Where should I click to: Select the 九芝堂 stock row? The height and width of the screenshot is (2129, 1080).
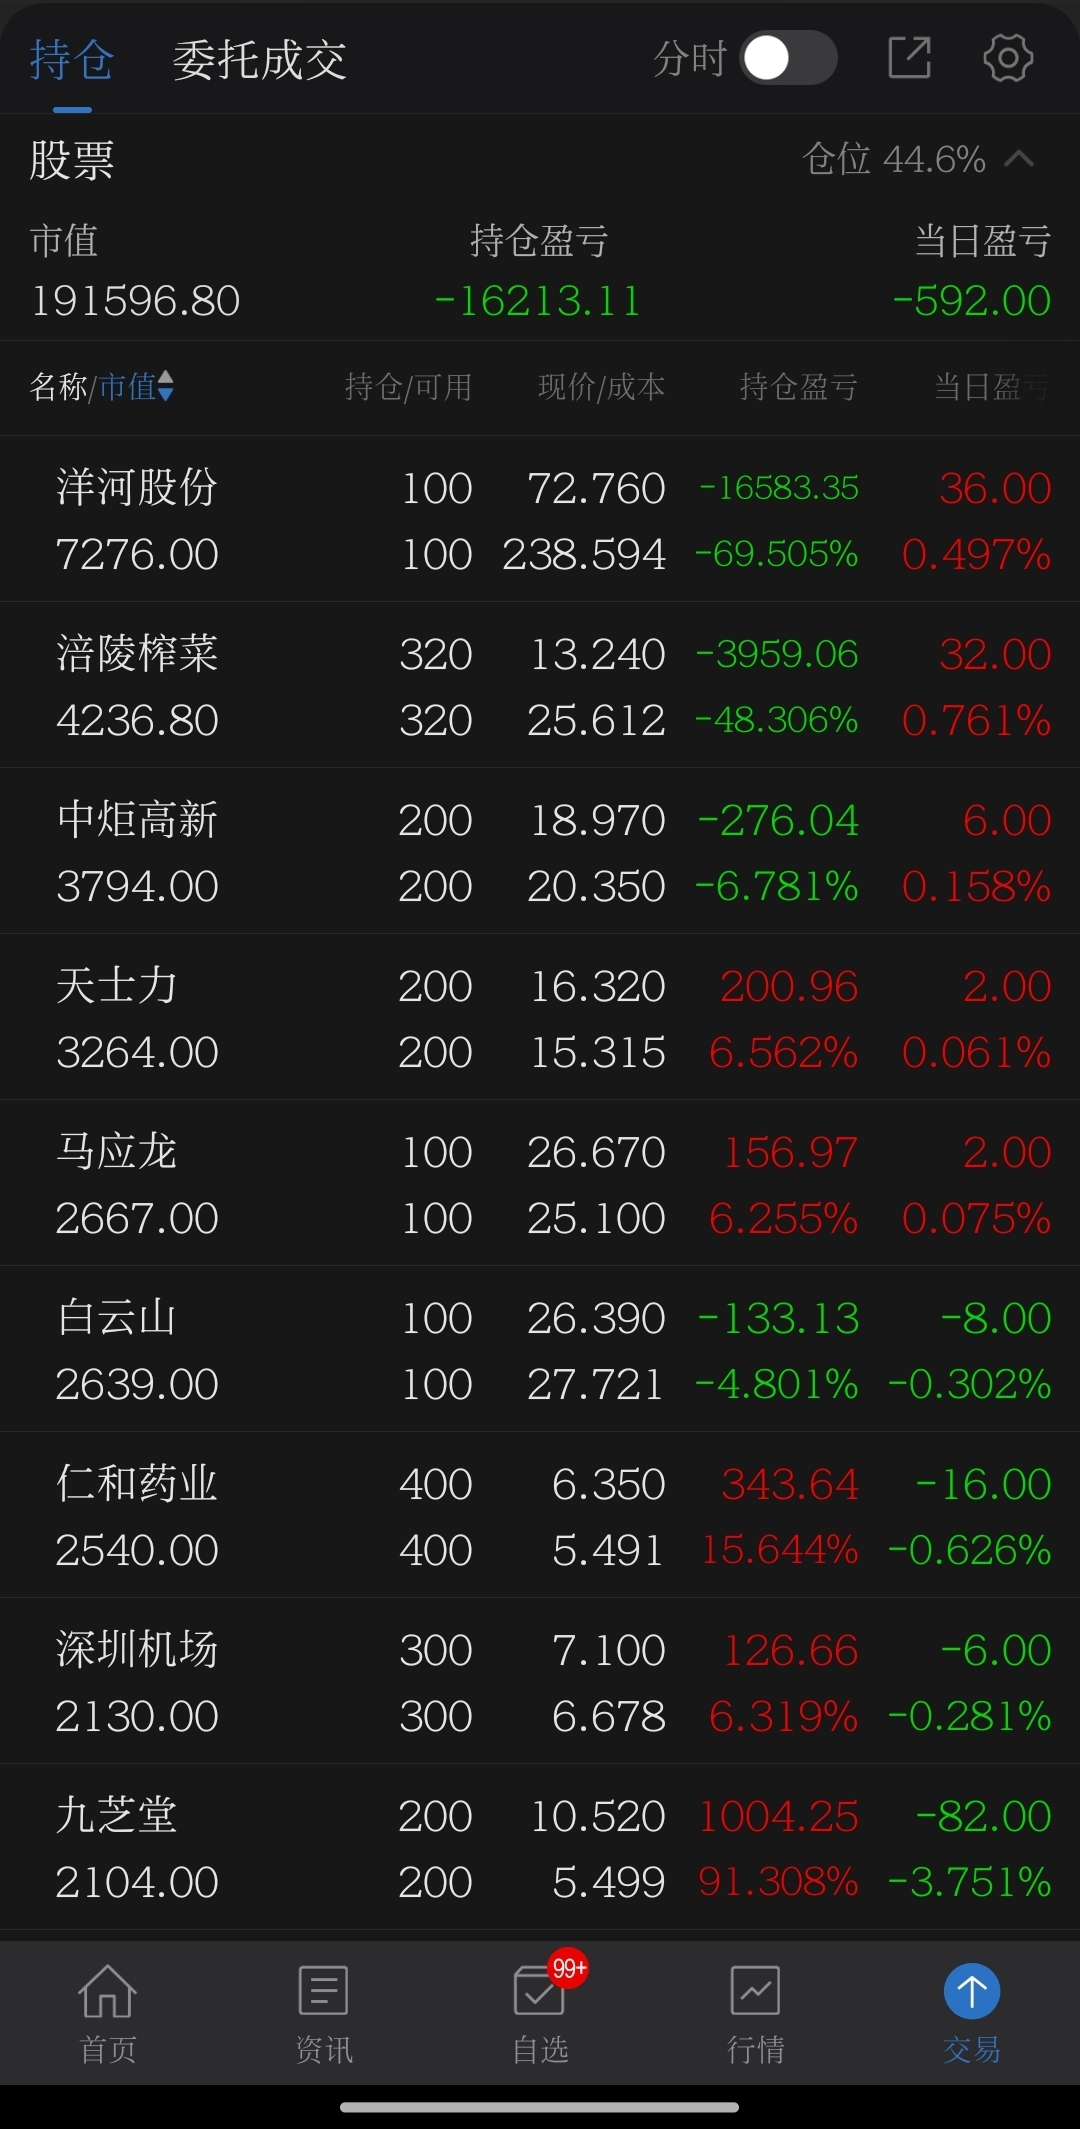pyautogui.click(x=540, y=1847)
